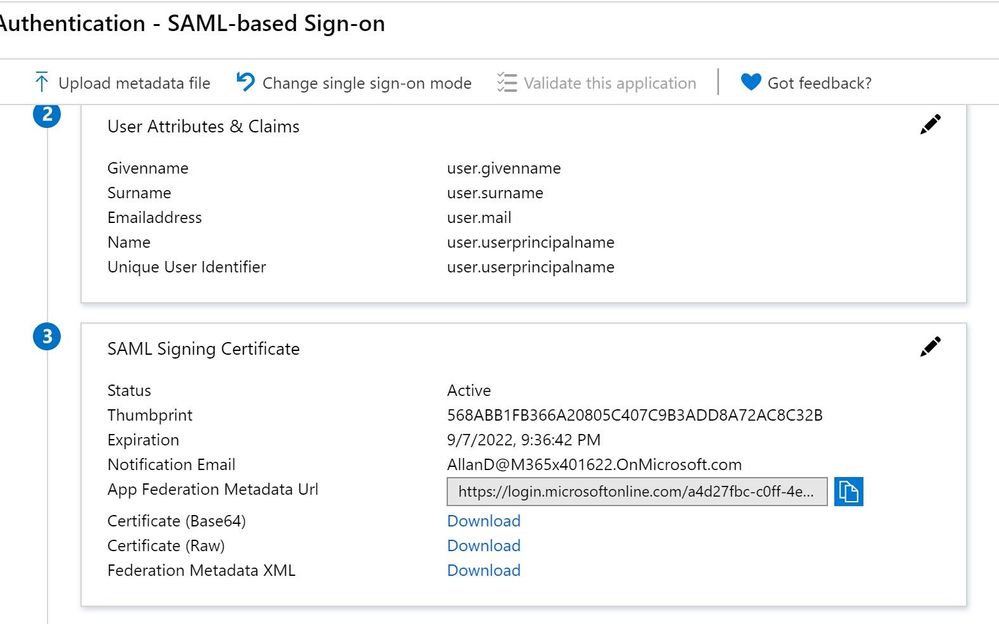The height and width of the screenshot is (624, 999).
Task: Click the Notification Email address value
Action: pos(594,464)
